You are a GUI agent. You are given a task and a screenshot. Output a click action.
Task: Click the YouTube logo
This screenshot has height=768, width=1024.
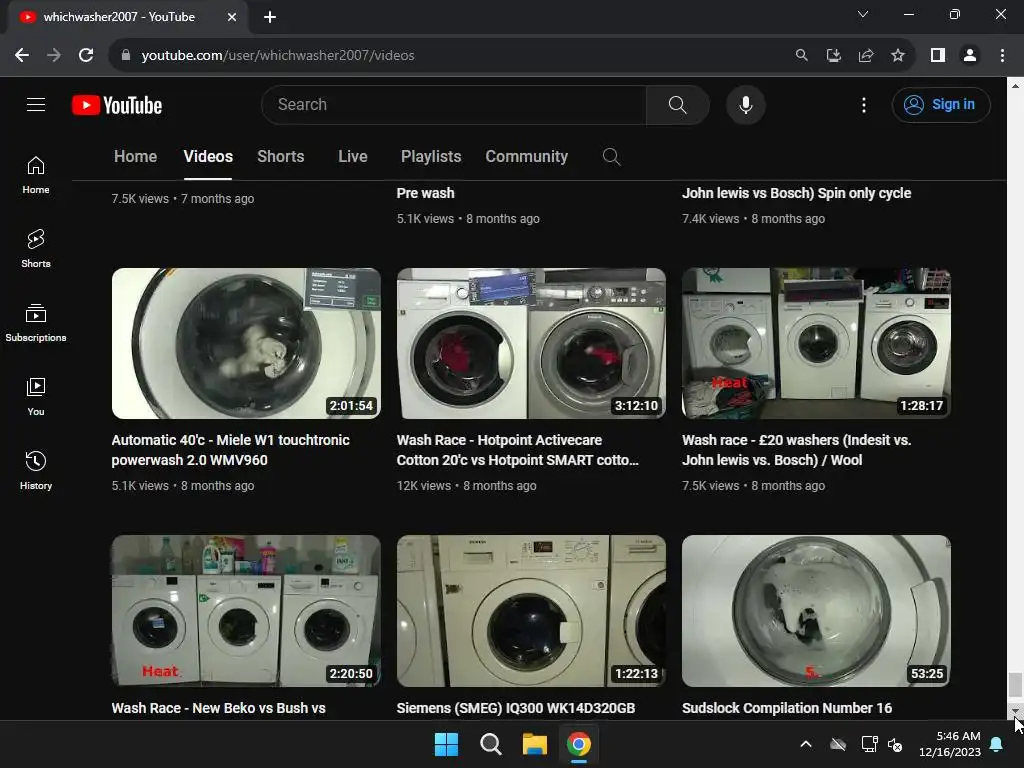click(117, 105)
